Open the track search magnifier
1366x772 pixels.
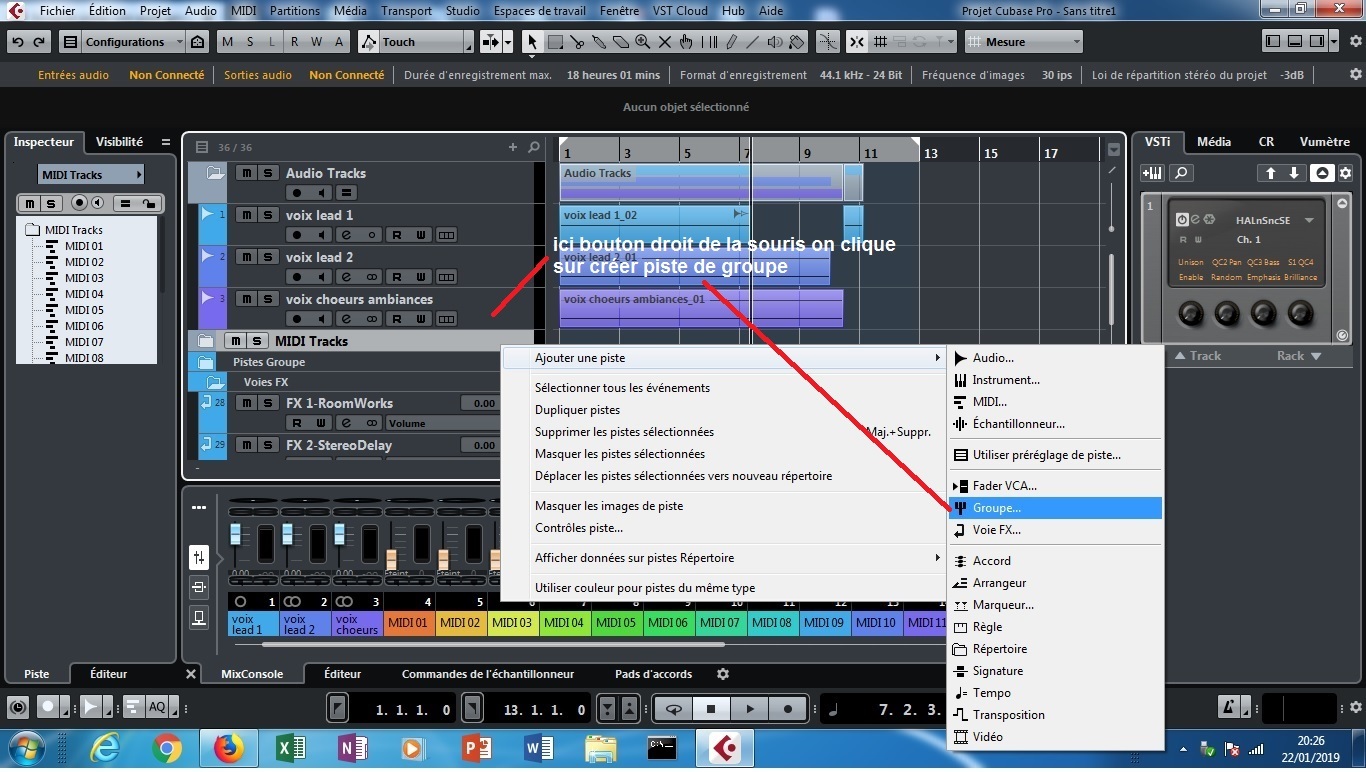pos(534,147)
